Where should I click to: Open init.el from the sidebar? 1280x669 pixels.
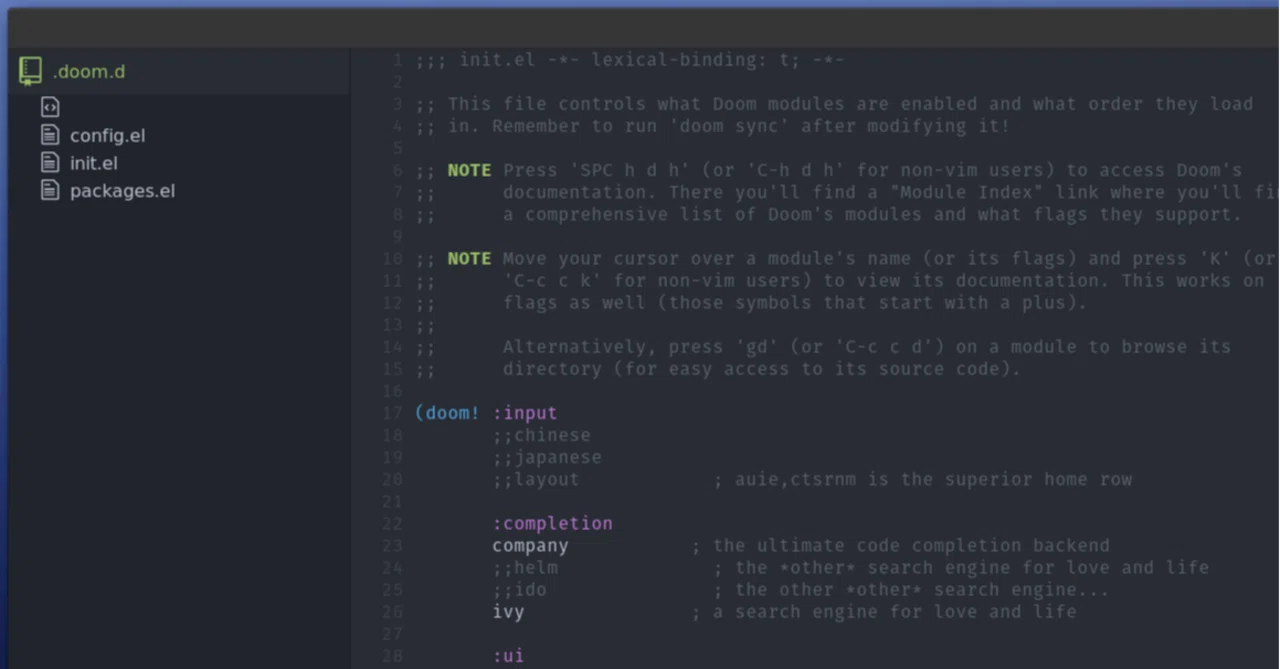point(93,163)
